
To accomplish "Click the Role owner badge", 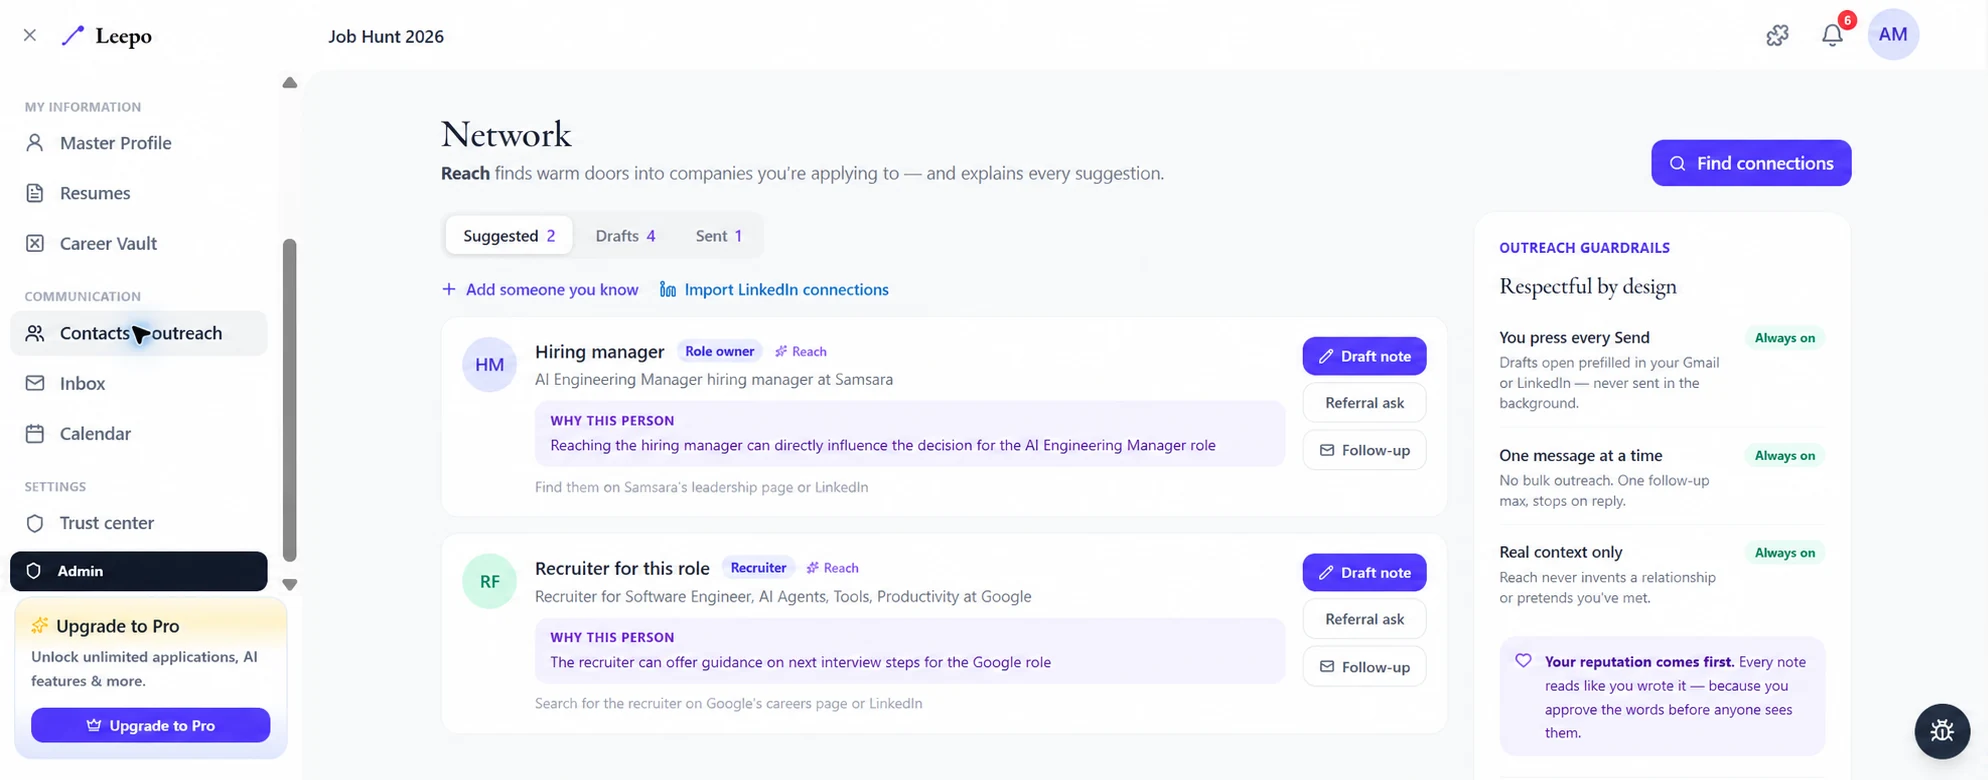I will coord(719,351).
